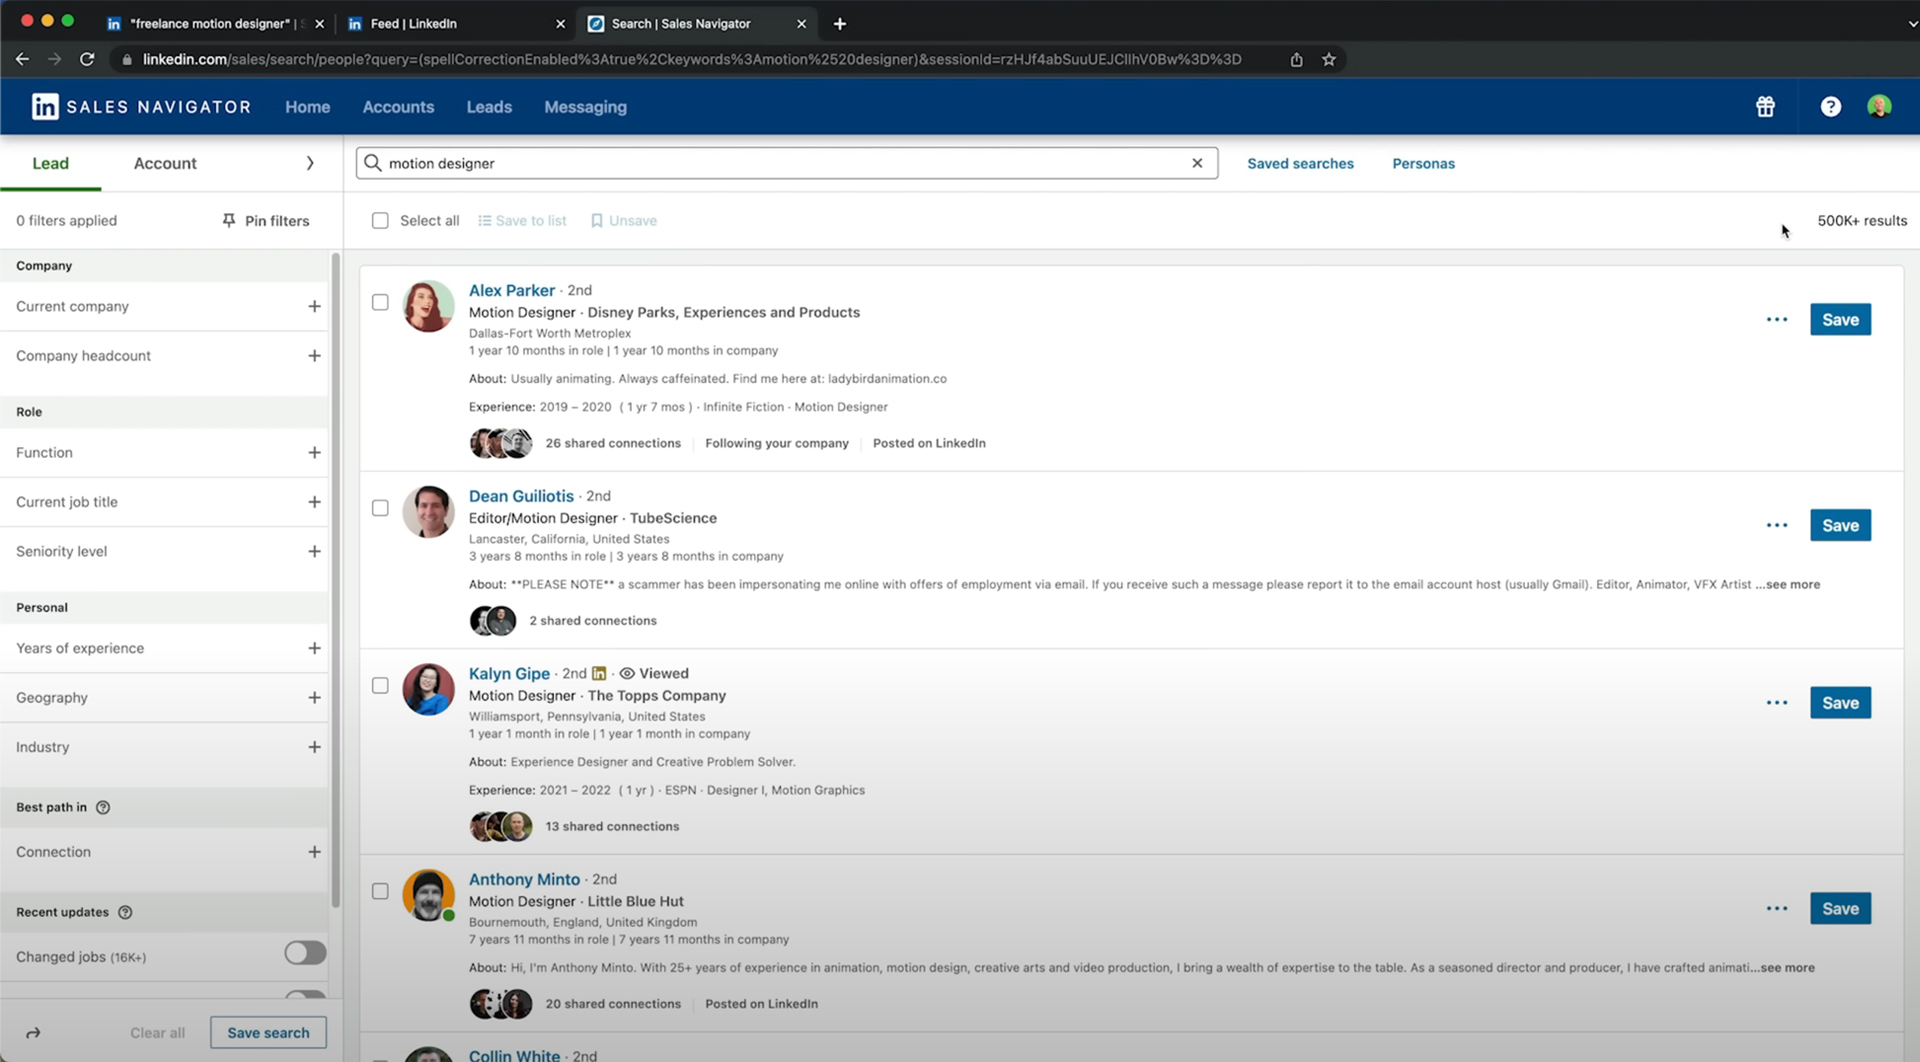
Task: Go back with the browser back arrow
Action: coord(22,59)
